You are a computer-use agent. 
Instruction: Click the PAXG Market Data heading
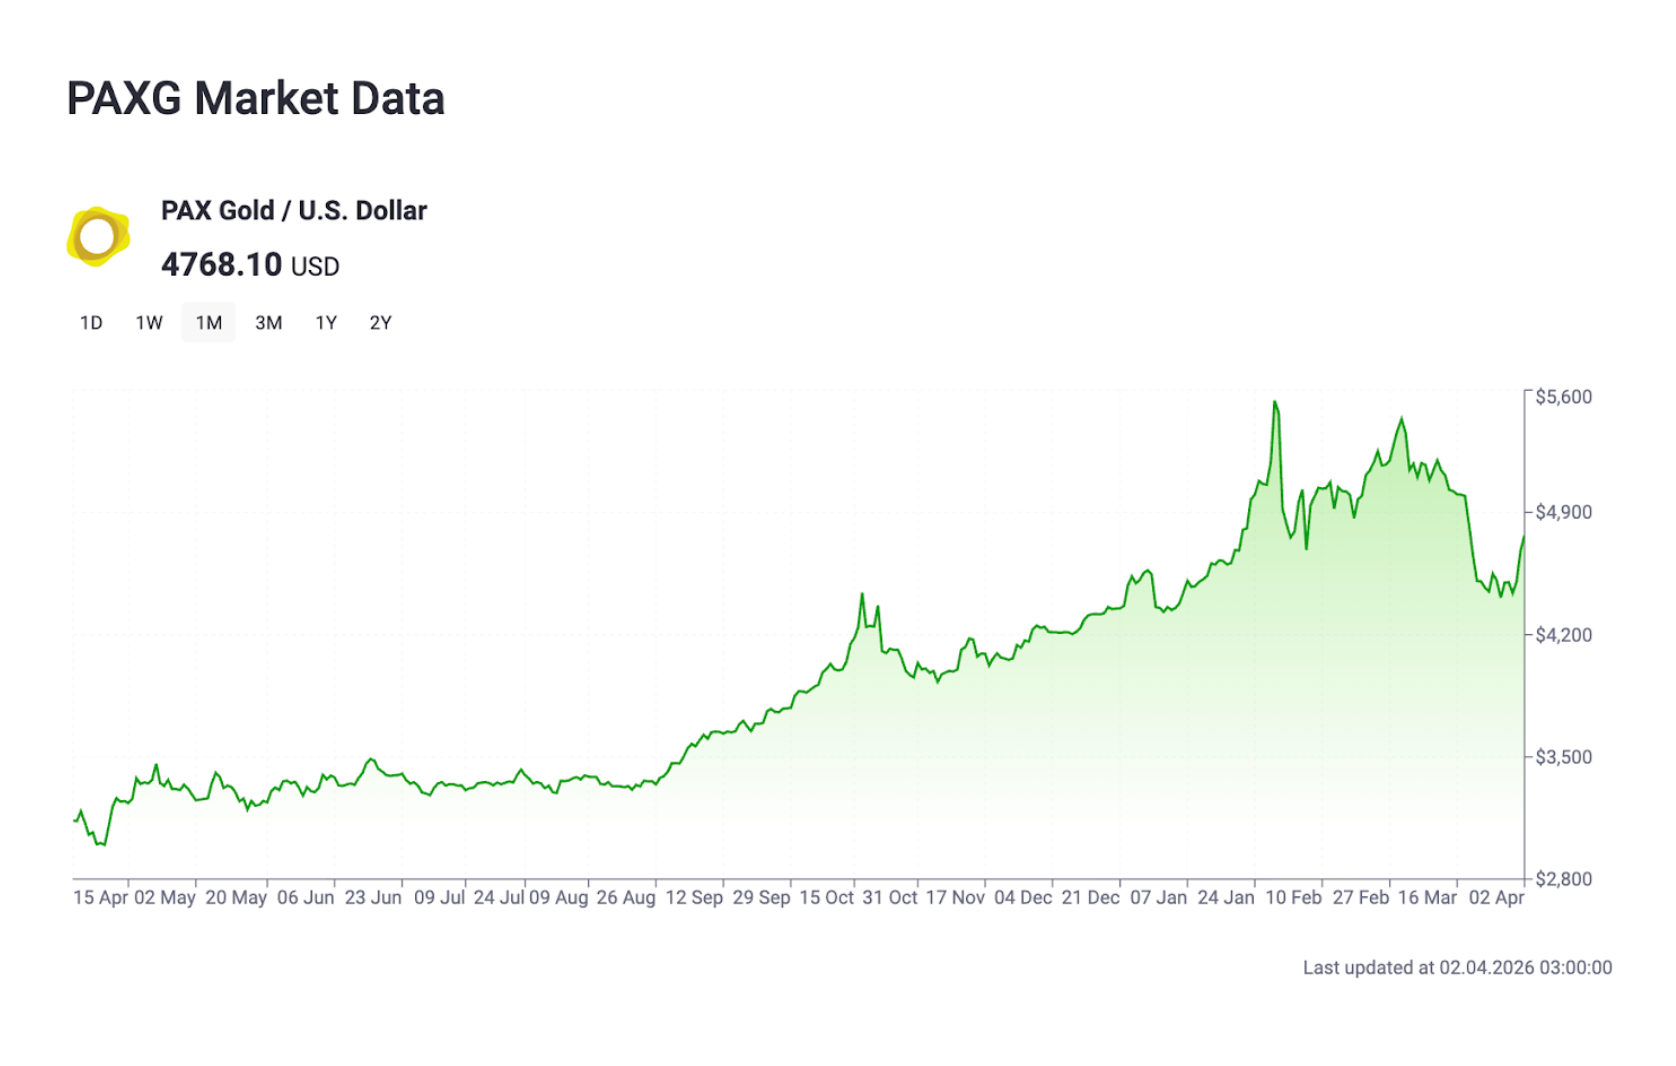point(256,98)
